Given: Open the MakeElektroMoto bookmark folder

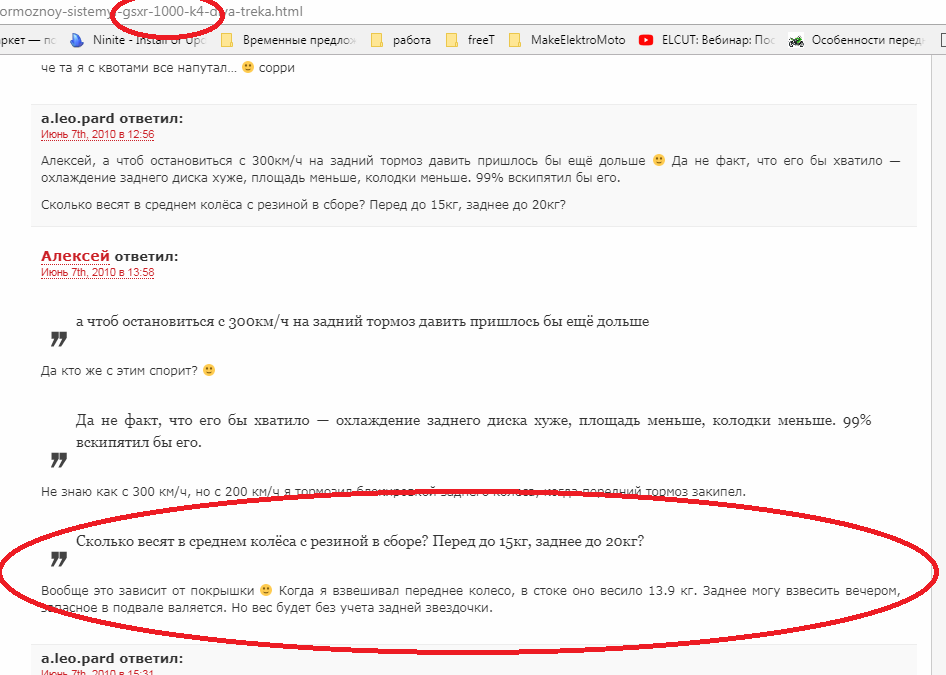Looking at the screenshot, I should [x=567, y=40].
